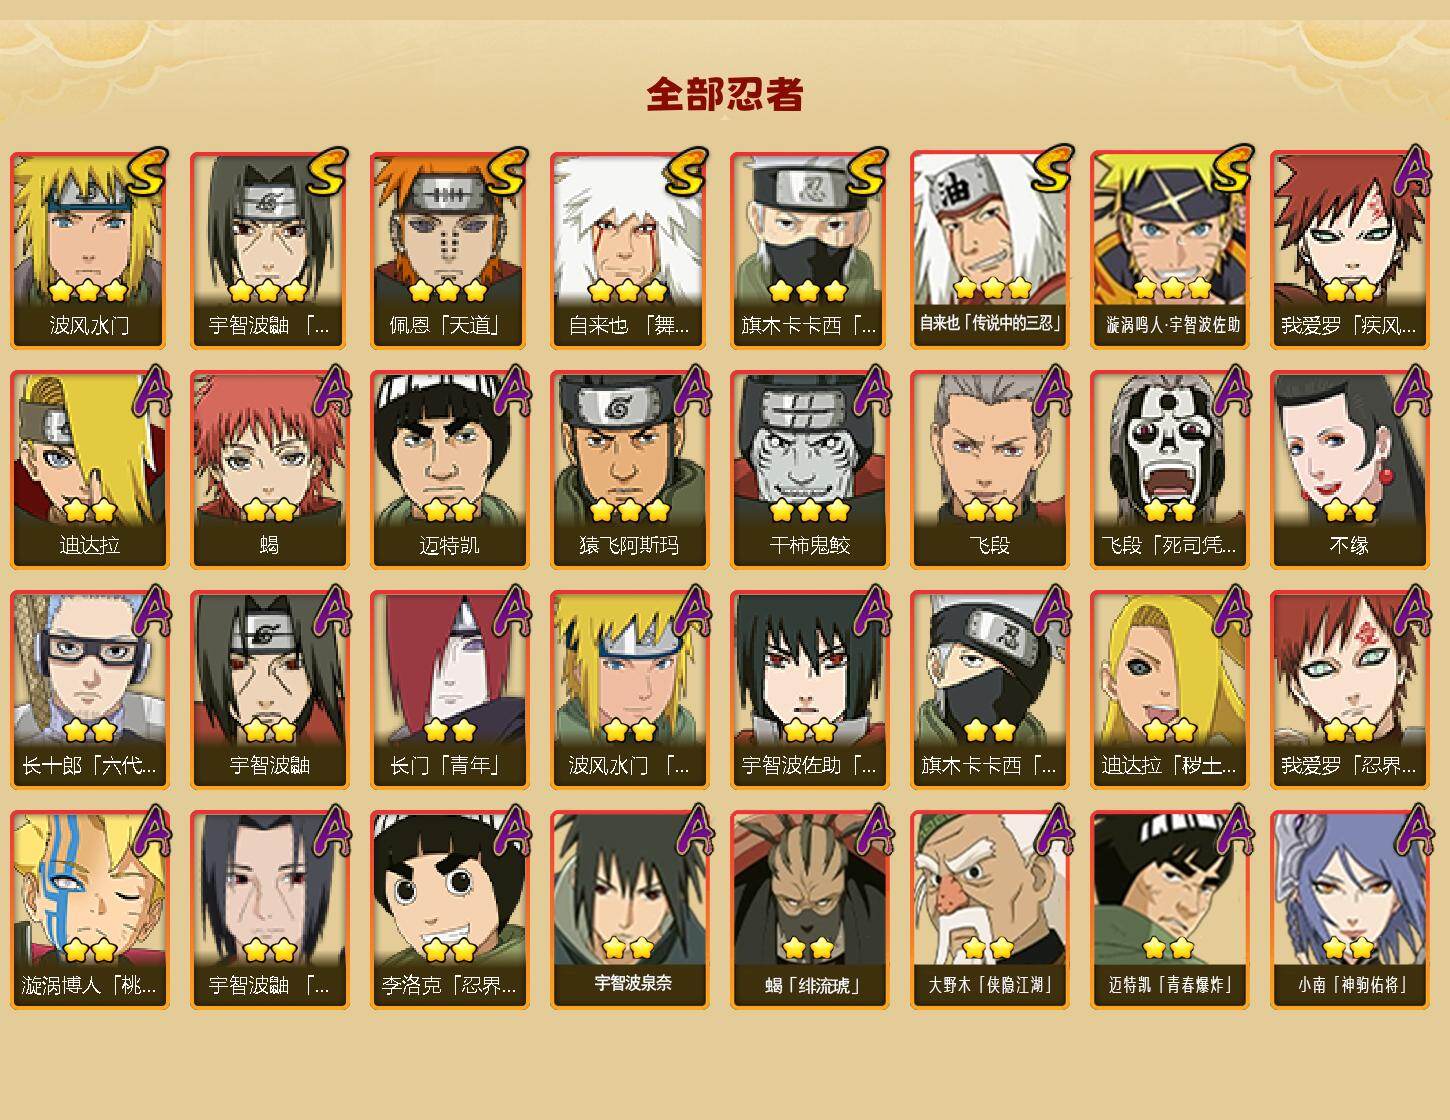Open the 干柿鬼鲛 character card
The width and height of the screenshot is (1450, 1120).
pos(809,470)
